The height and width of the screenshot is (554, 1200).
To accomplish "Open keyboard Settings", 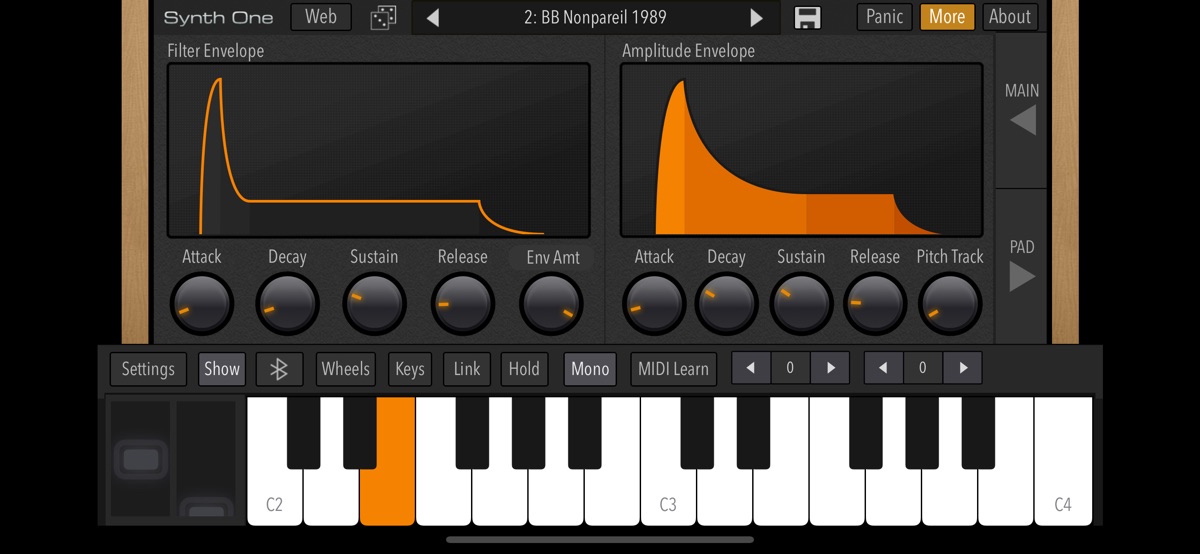I will click(x=148, y=369).
